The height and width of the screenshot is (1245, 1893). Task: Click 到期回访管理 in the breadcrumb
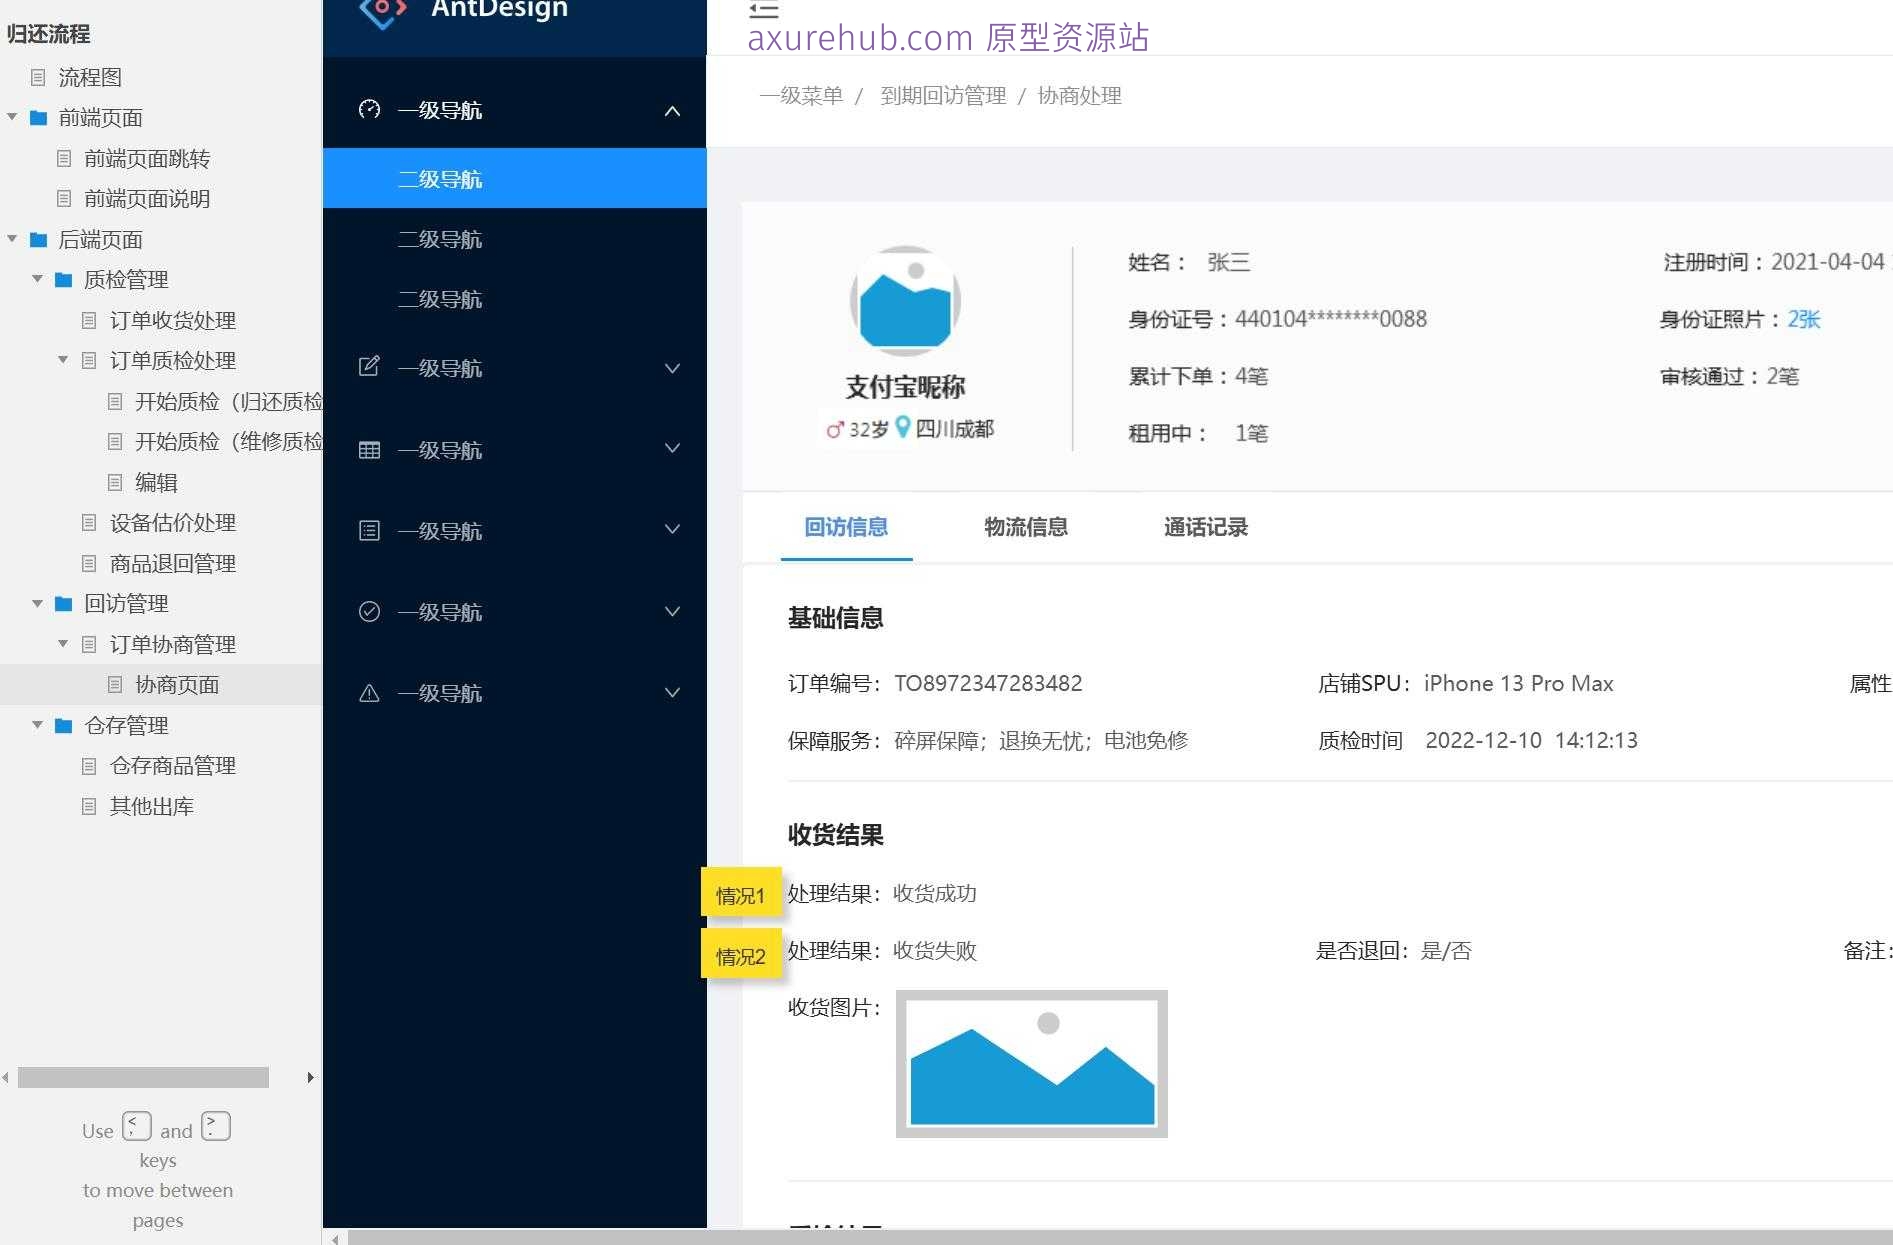pos(943,95)
